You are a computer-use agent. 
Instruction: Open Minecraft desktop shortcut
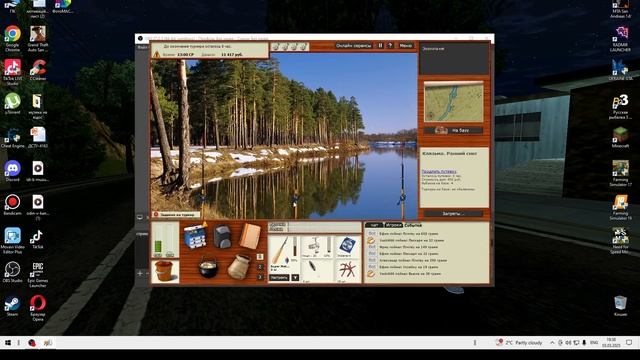click(x=620, y=138)
